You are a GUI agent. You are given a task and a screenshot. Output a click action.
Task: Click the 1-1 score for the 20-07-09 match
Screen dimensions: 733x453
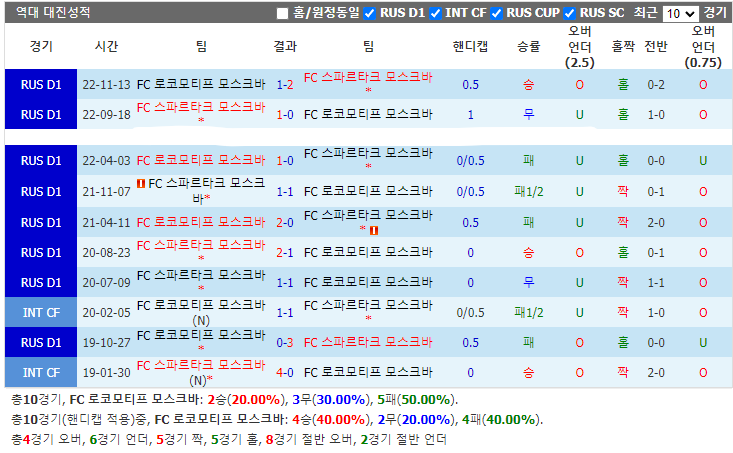point(285,283)
